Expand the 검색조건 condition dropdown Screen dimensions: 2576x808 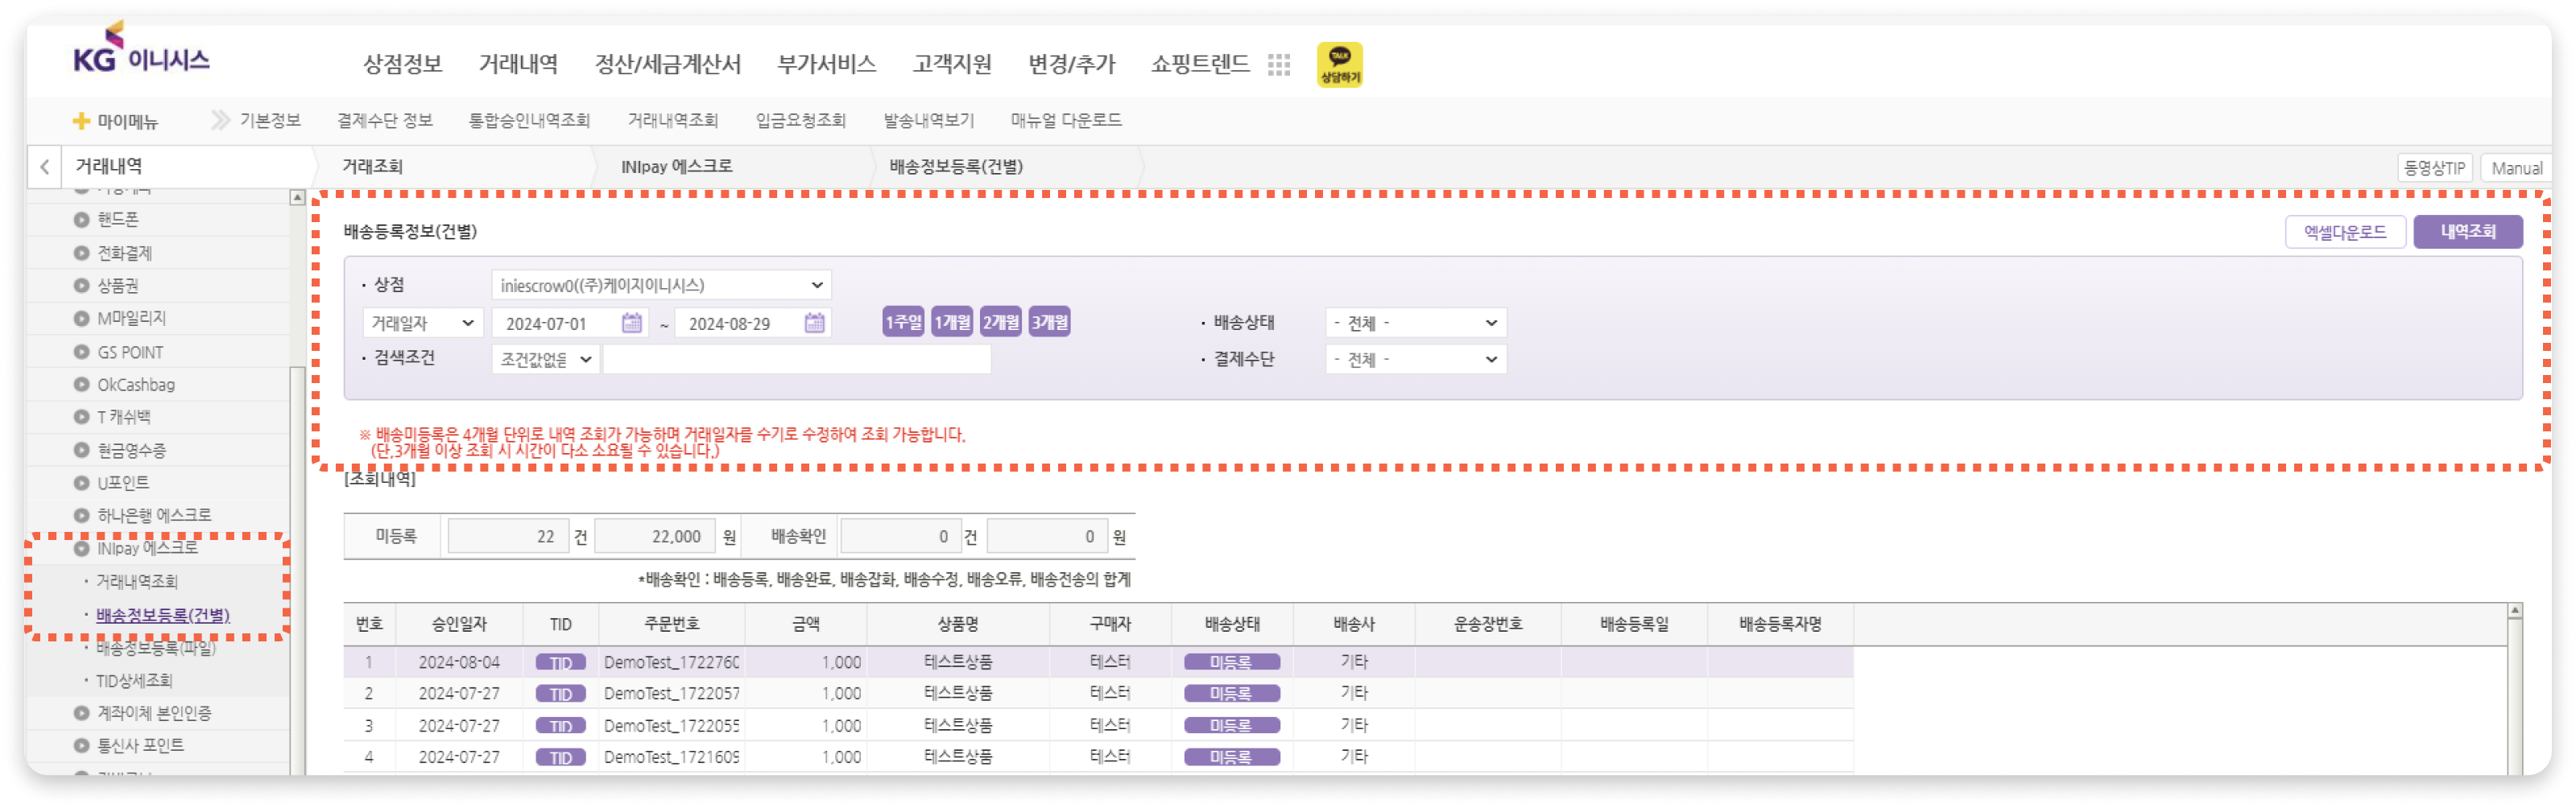pyautogui.click(x=545, y=359)
